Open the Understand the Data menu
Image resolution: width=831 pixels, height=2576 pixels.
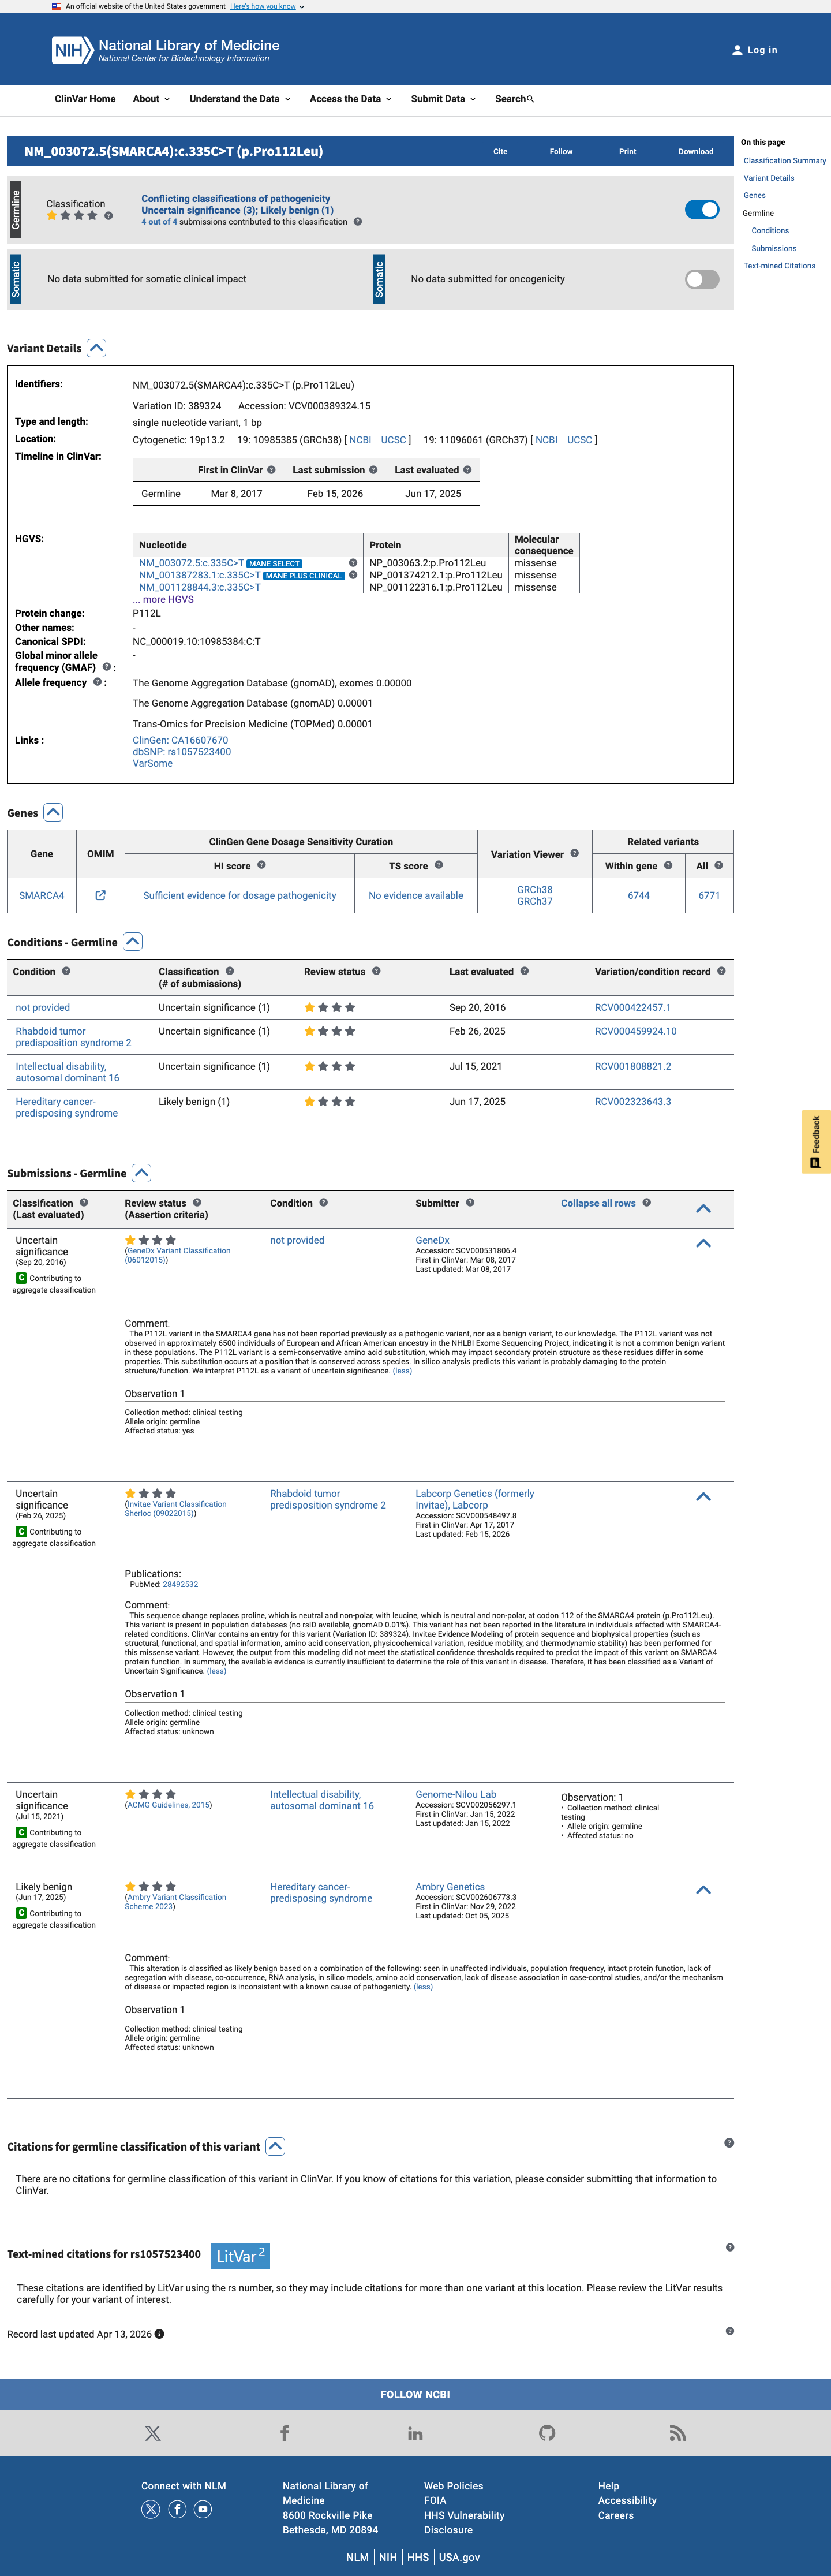coord(240,99)
